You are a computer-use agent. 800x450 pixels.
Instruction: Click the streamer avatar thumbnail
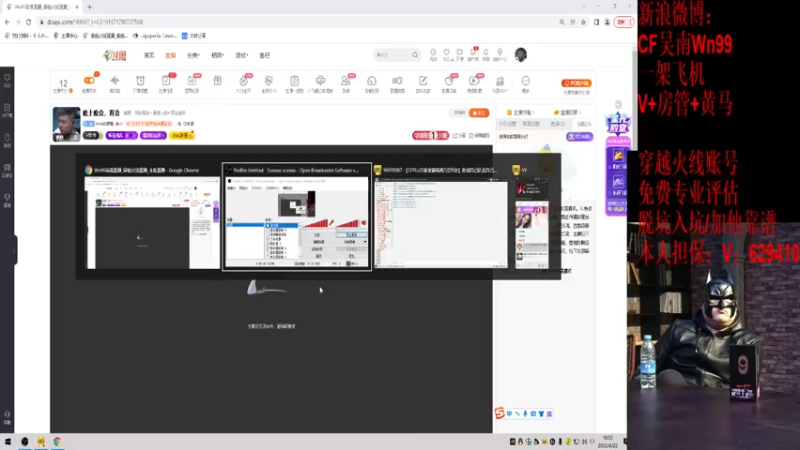66,124
